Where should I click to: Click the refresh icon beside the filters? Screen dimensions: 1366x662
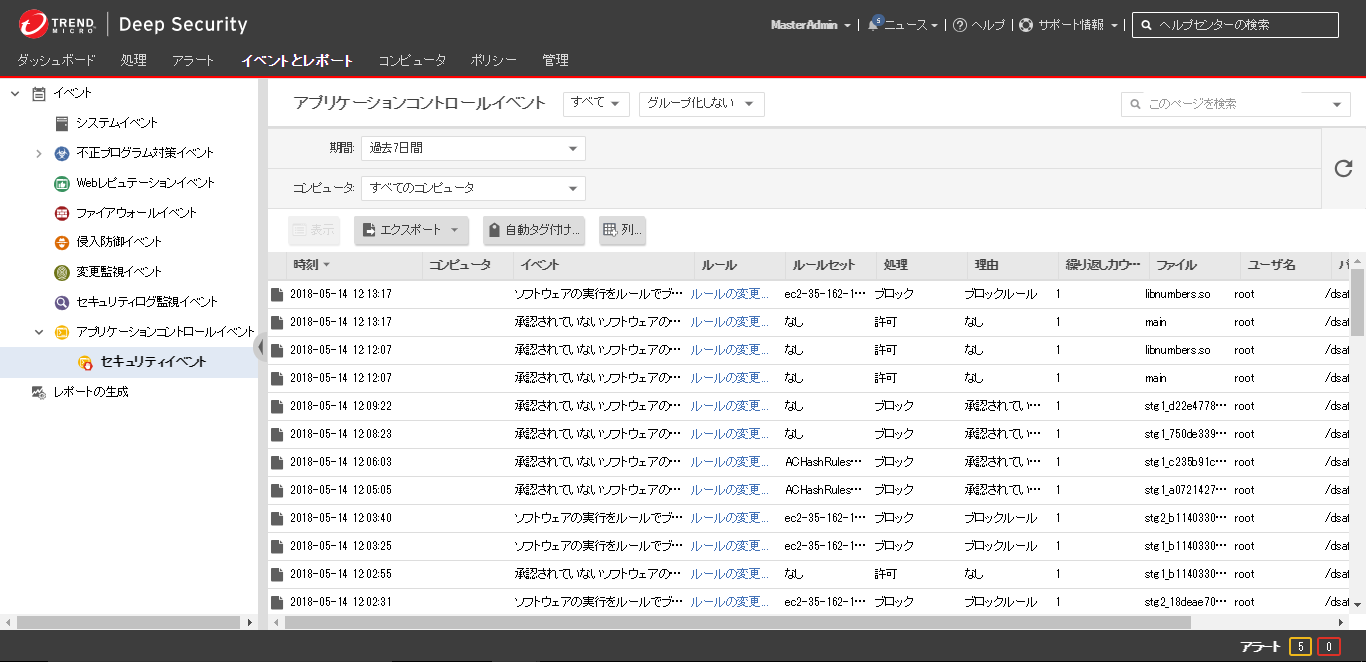coord(1343,168)
